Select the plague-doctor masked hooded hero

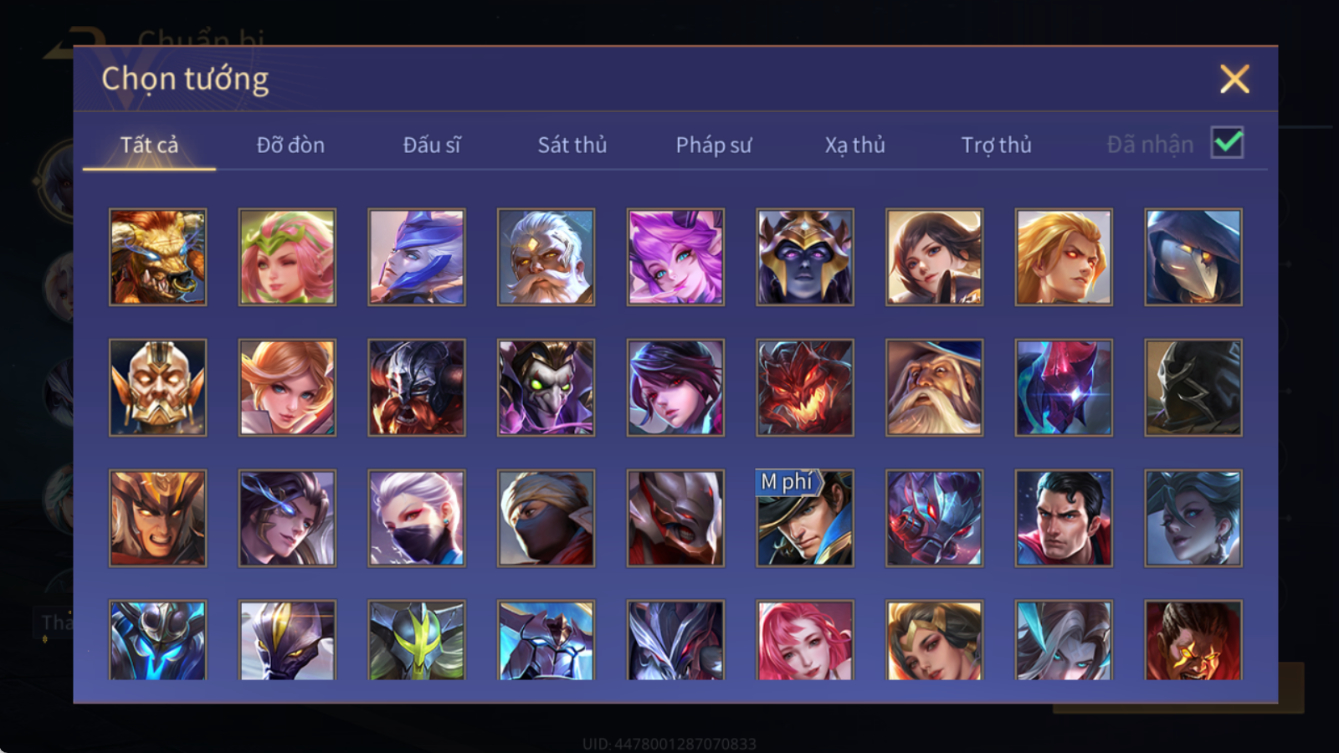(1194, 257)
